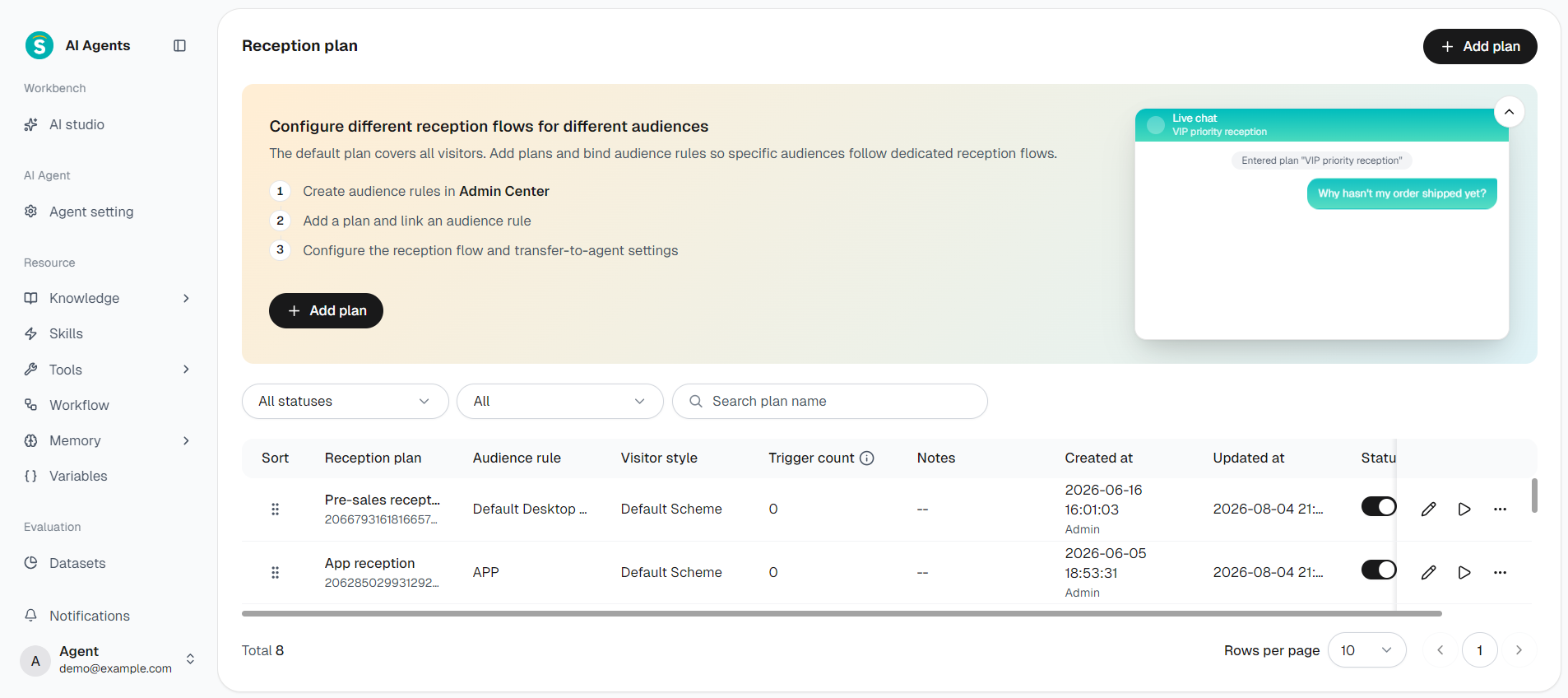
Task: Grab drag handle of App reception row
Action: [x=275, y=572]
